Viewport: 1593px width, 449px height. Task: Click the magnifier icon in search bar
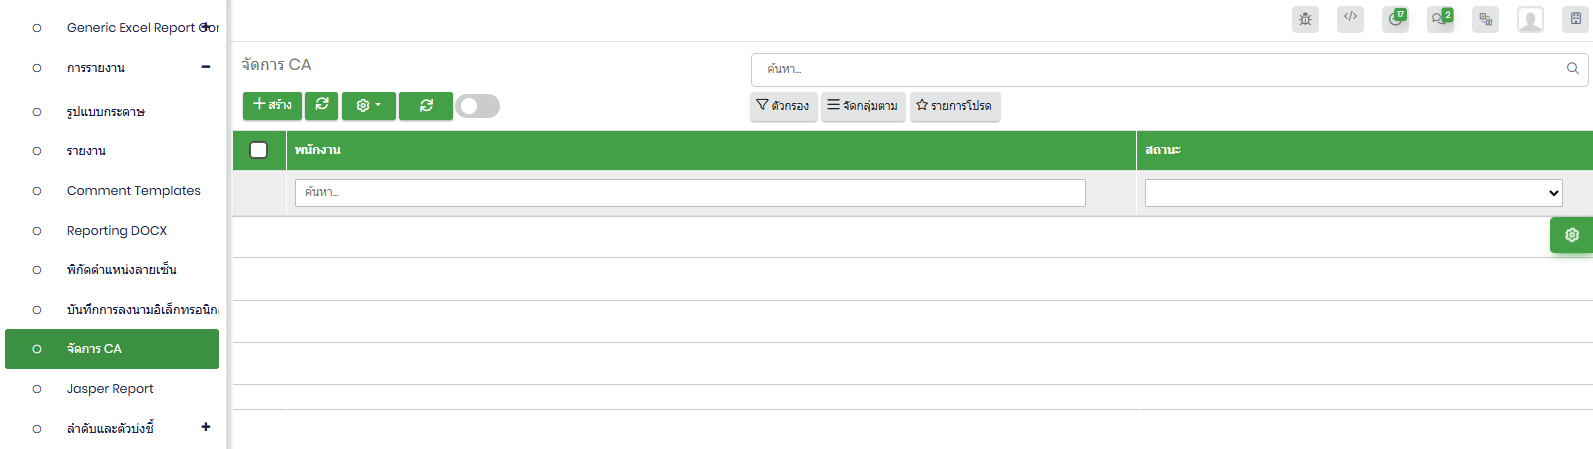click(x=1572, y=69)
